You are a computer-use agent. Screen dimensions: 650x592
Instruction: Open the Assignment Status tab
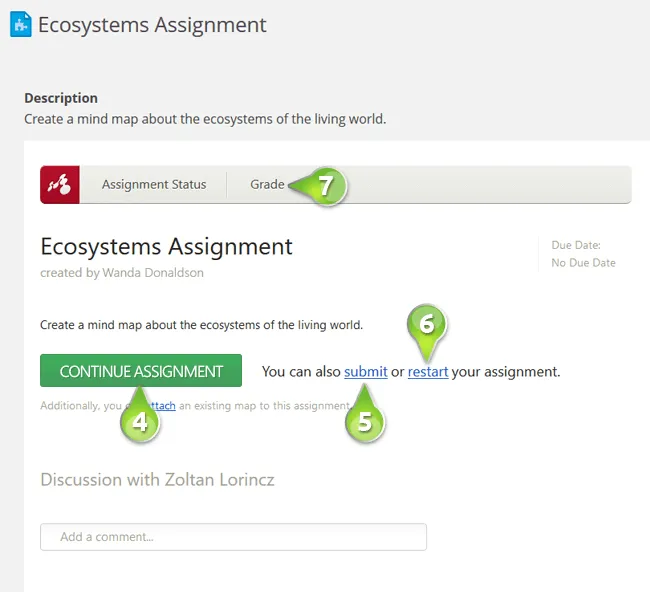click(x=154, y=185)
